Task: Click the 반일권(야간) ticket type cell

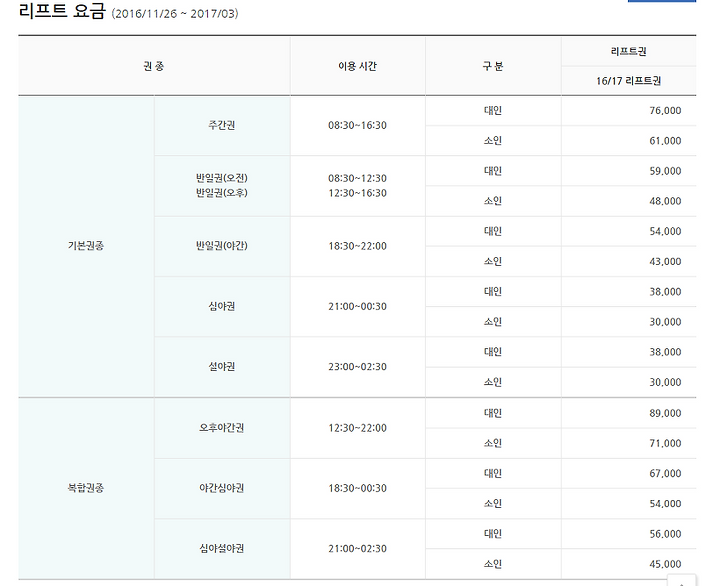Action: 222,246
